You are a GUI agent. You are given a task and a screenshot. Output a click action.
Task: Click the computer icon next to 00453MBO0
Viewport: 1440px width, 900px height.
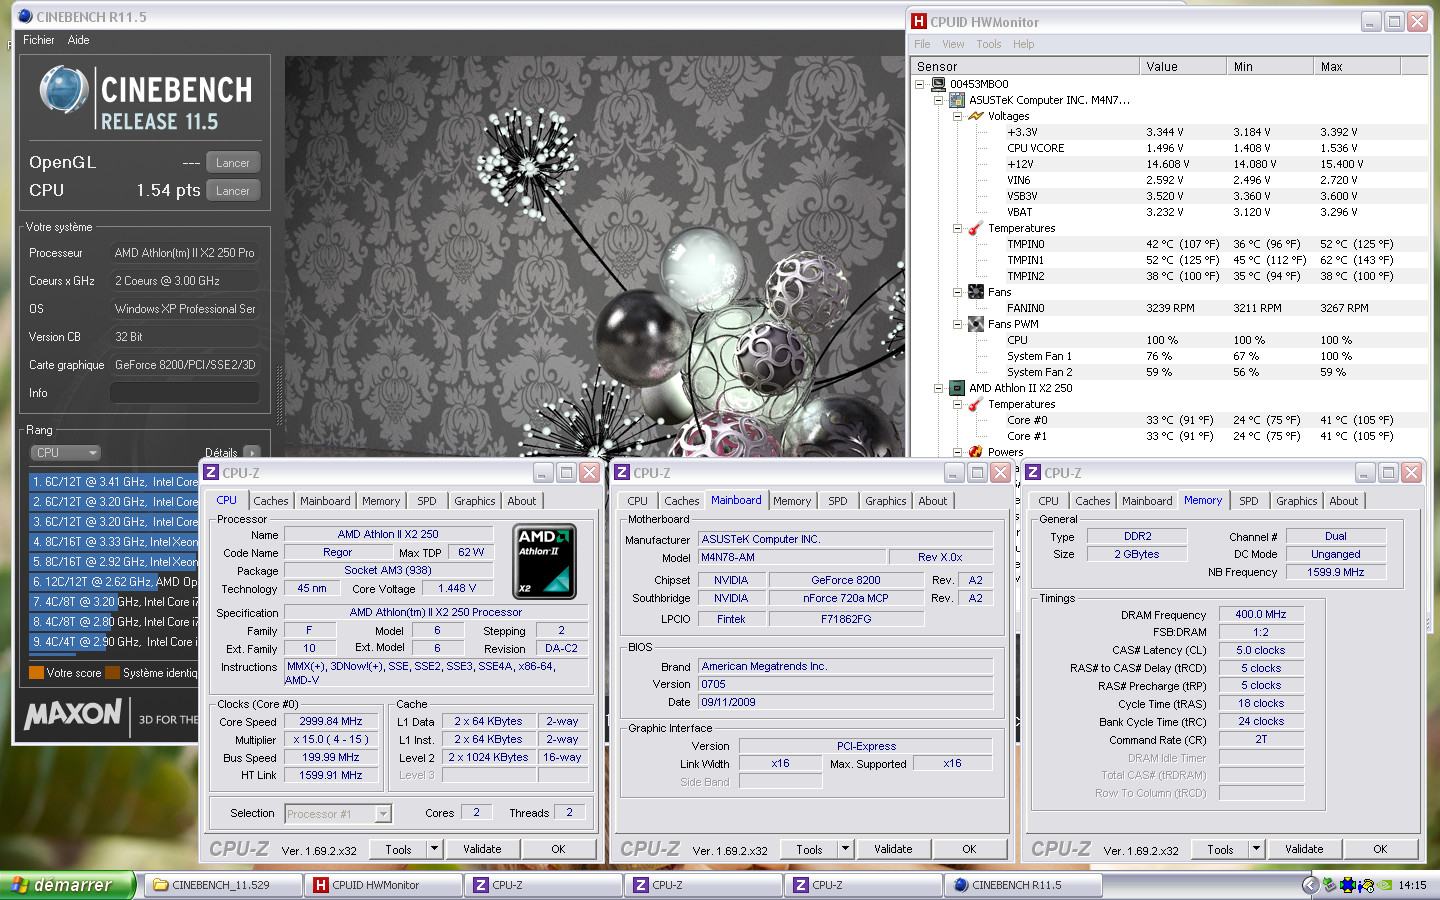coord(938,84)
